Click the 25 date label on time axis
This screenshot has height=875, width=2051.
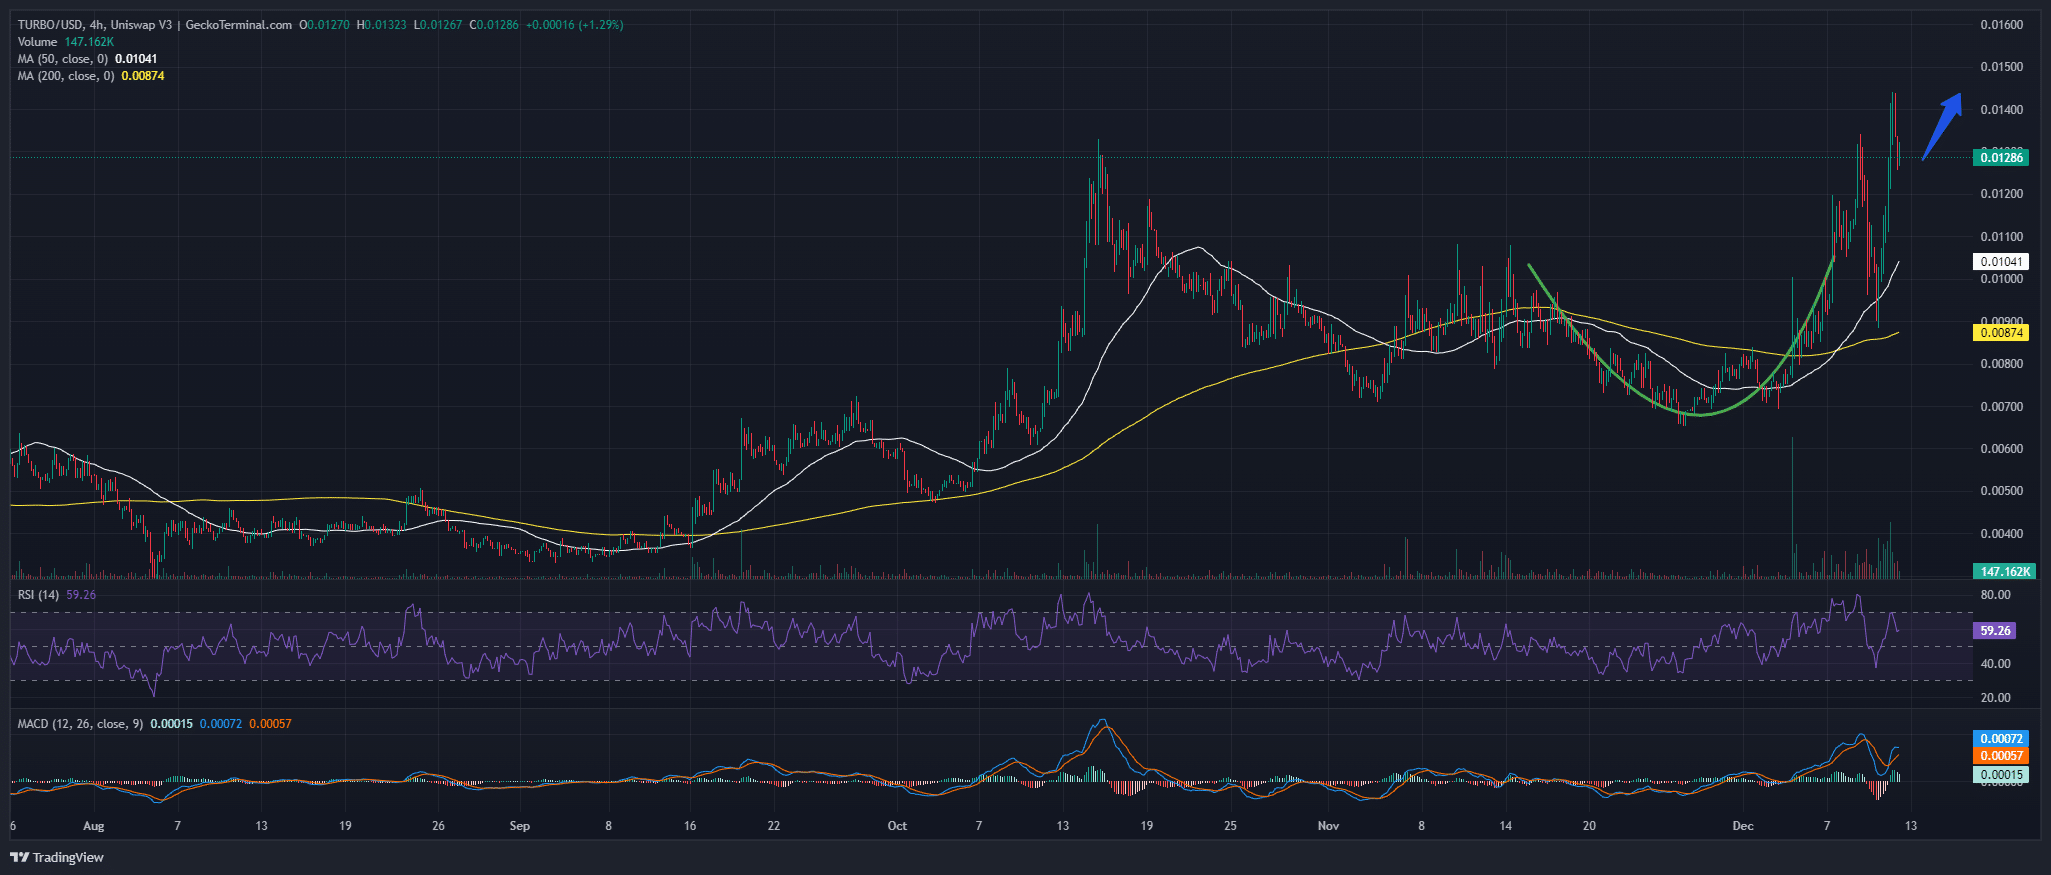pos(1230,826)
